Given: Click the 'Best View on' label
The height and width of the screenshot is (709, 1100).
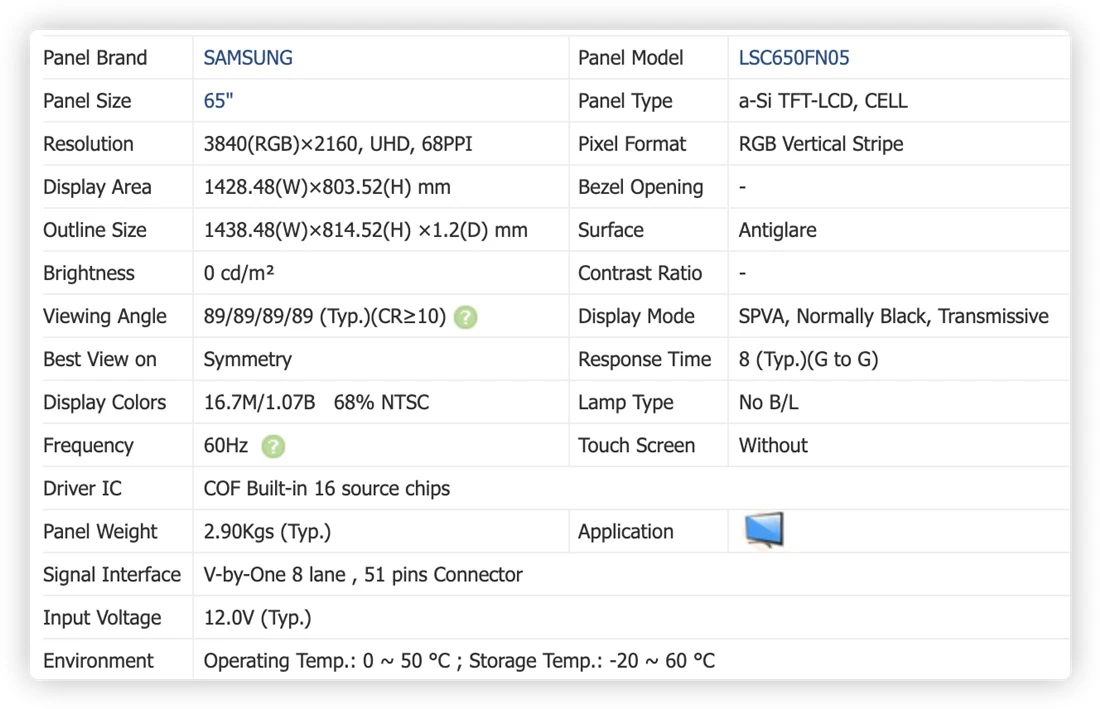Looking at the screenshot, I should pos(100,360).
